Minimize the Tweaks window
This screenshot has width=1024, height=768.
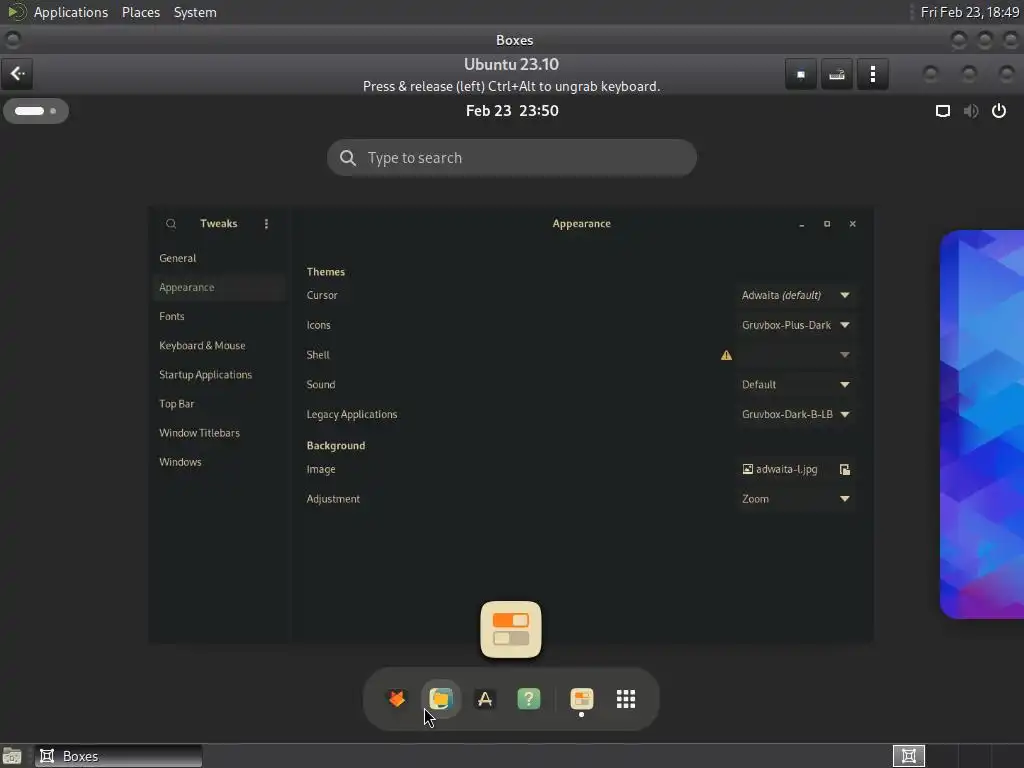pos(801,224)
